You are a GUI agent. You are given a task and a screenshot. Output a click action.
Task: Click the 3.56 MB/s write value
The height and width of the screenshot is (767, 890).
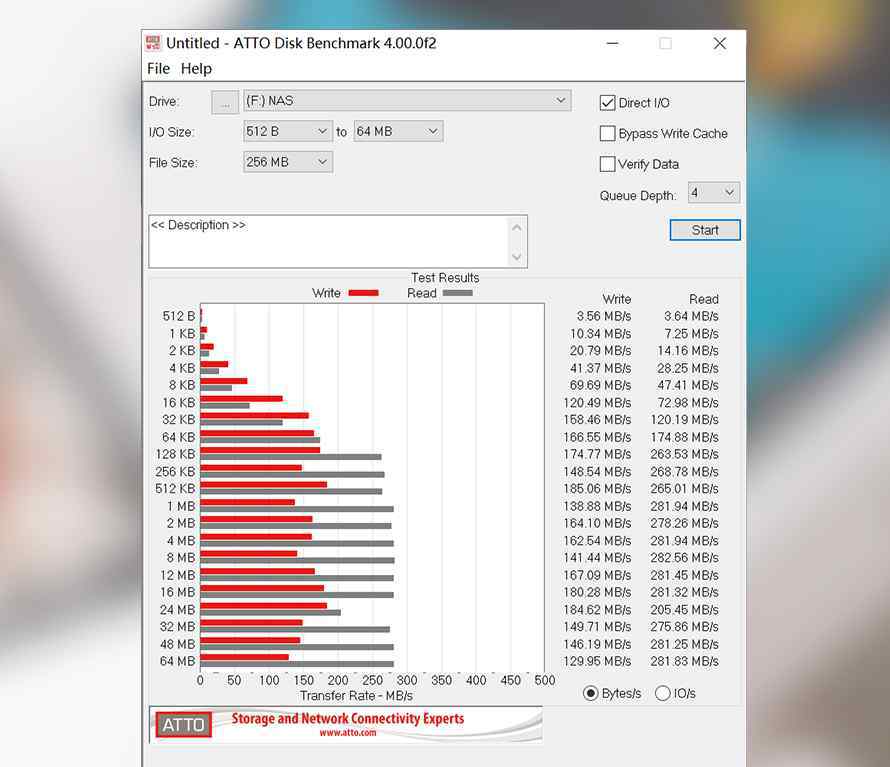click(x=604, y=316)
